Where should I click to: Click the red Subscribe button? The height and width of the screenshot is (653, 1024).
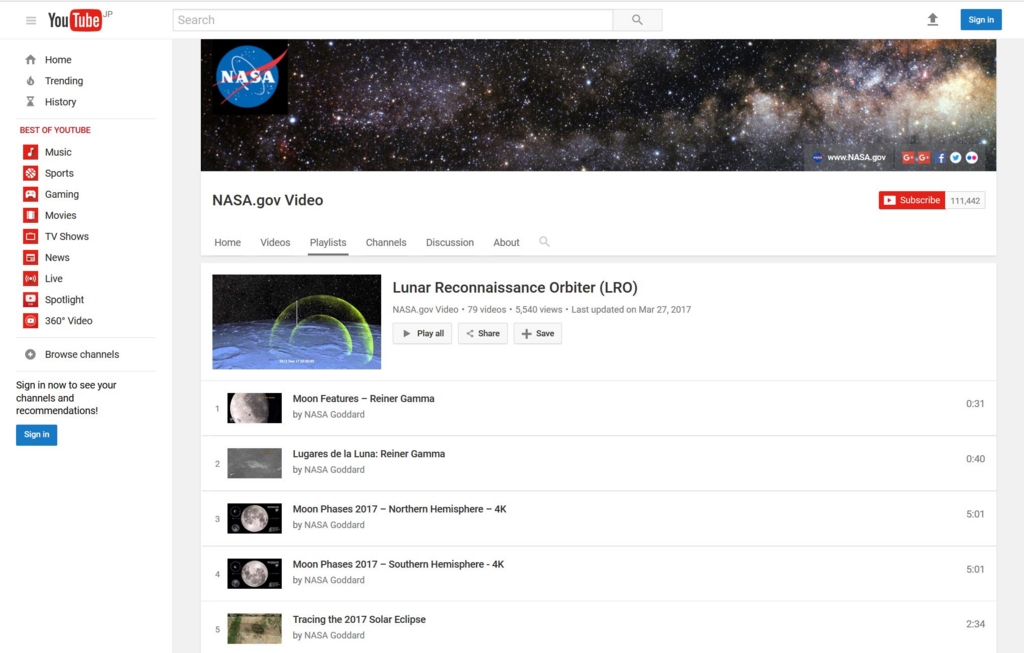912,200
